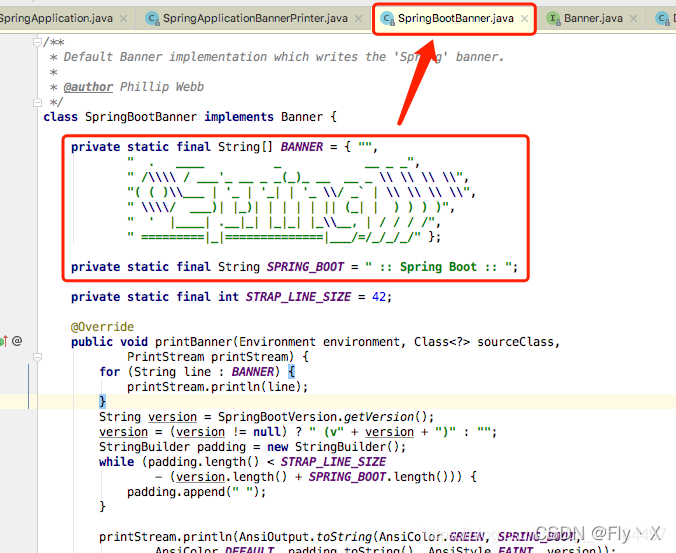Viewport: 676px width, 553px height.
Task: Click printStream.println(line) statement
Action: [217, 387]
